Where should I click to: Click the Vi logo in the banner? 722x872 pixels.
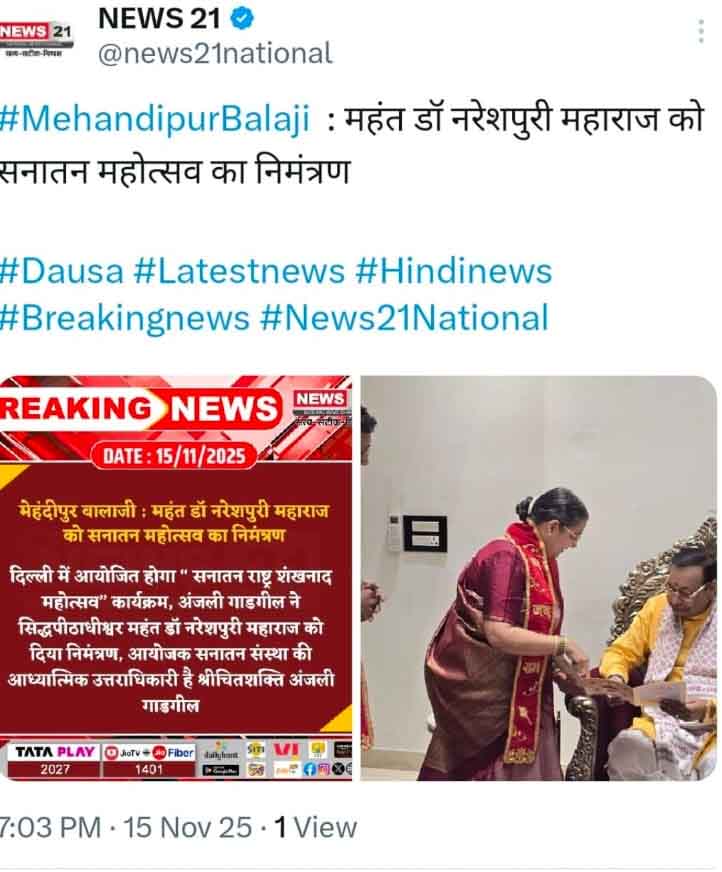click(x=286, y=751)
